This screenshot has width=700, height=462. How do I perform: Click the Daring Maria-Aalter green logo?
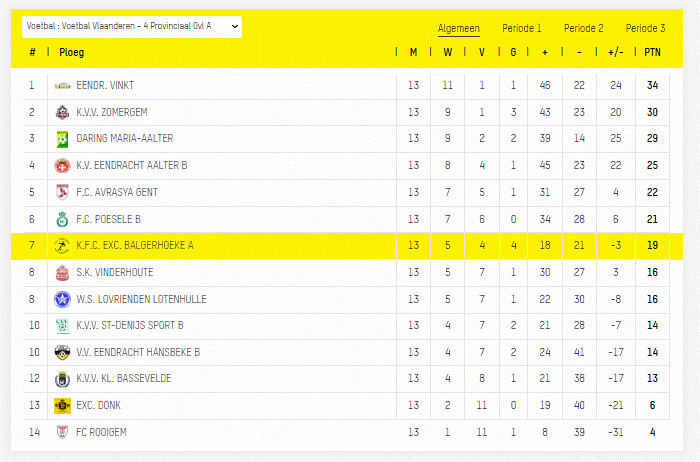click(x=62, y=139)
